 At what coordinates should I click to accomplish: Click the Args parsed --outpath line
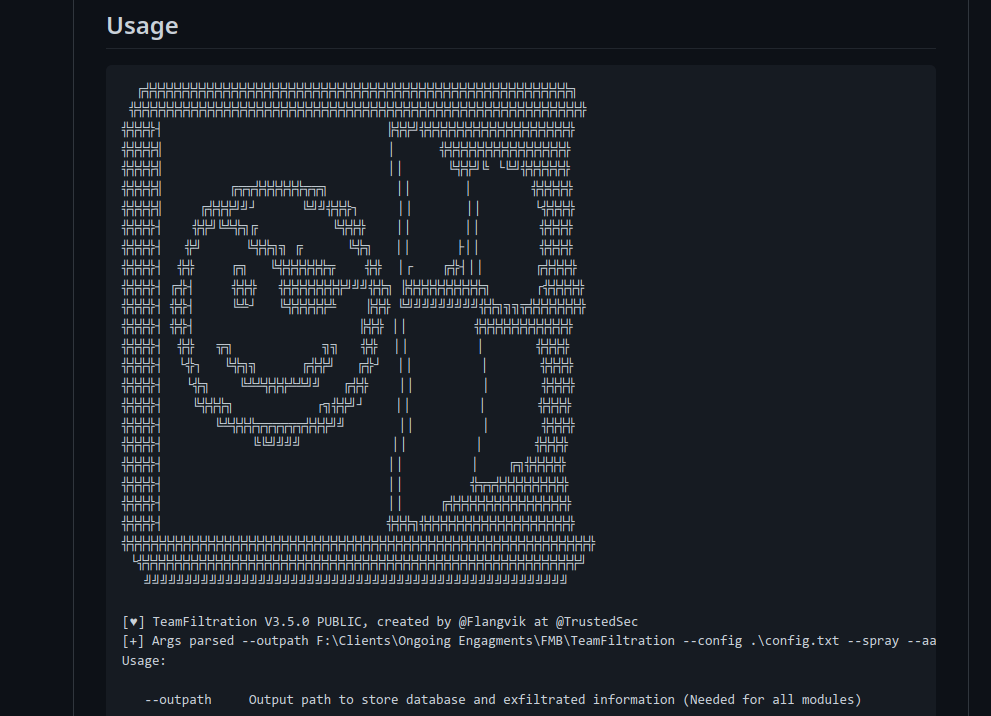pyautogui.click(x=529, y=641)
